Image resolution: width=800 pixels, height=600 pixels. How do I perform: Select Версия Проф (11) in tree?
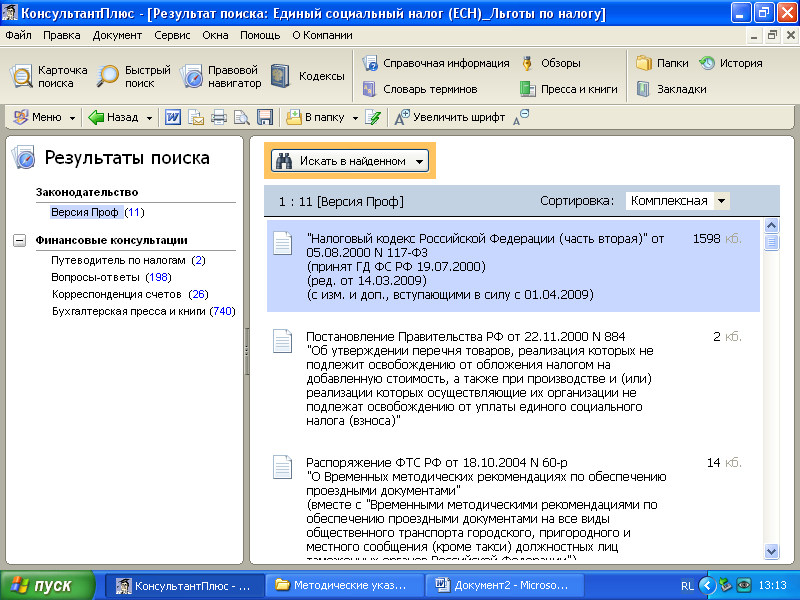click(x=97, y=212)
